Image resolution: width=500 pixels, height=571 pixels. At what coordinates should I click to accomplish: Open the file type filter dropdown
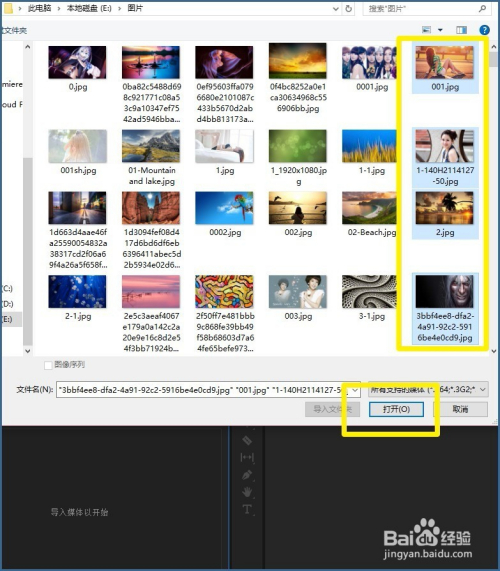[x=428, y=390]
